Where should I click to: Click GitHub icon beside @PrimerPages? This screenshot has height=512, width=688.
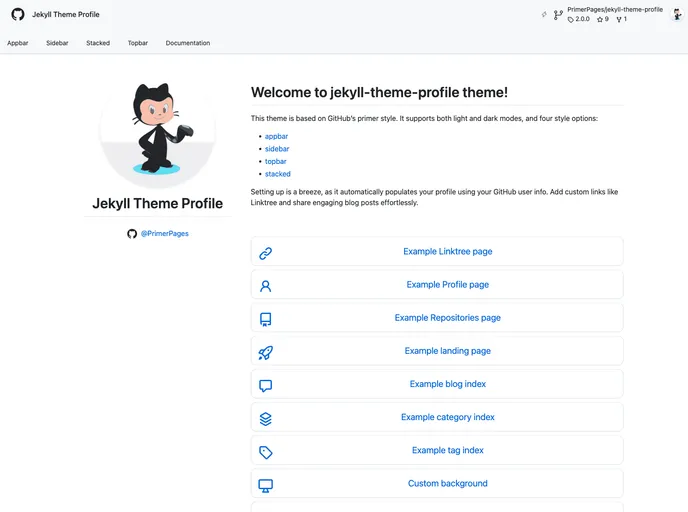pyautogui.click(x=132, y=234)
